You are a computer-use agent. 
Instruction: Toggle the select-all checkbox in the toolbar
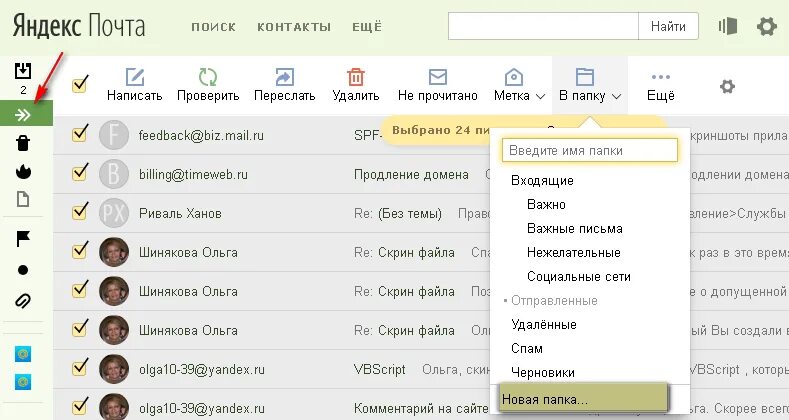80,84
